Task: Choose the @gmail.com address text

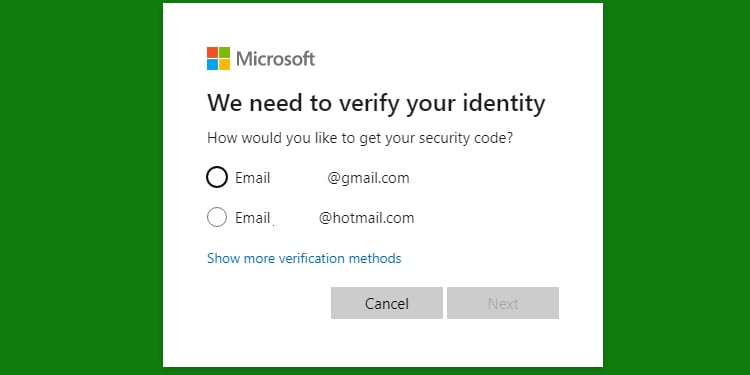Action: (368, 178)
